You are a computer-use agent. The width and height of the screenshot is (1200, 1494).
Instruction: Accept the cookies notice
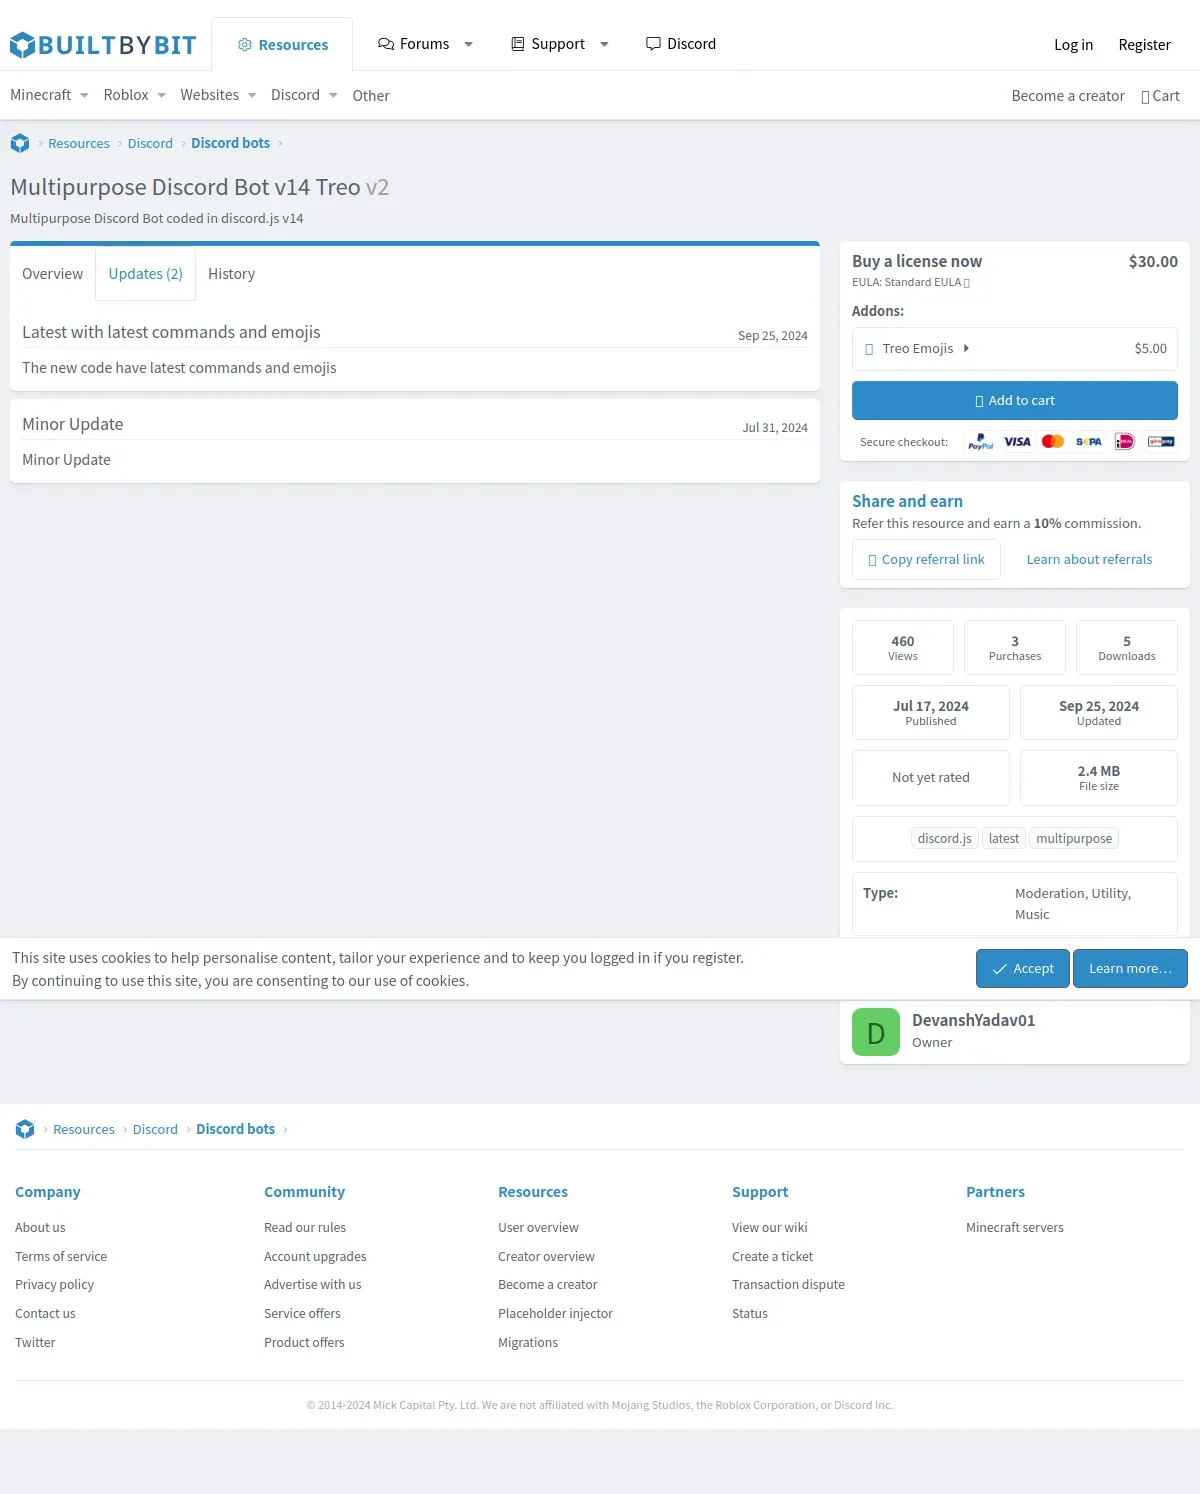1022,968
